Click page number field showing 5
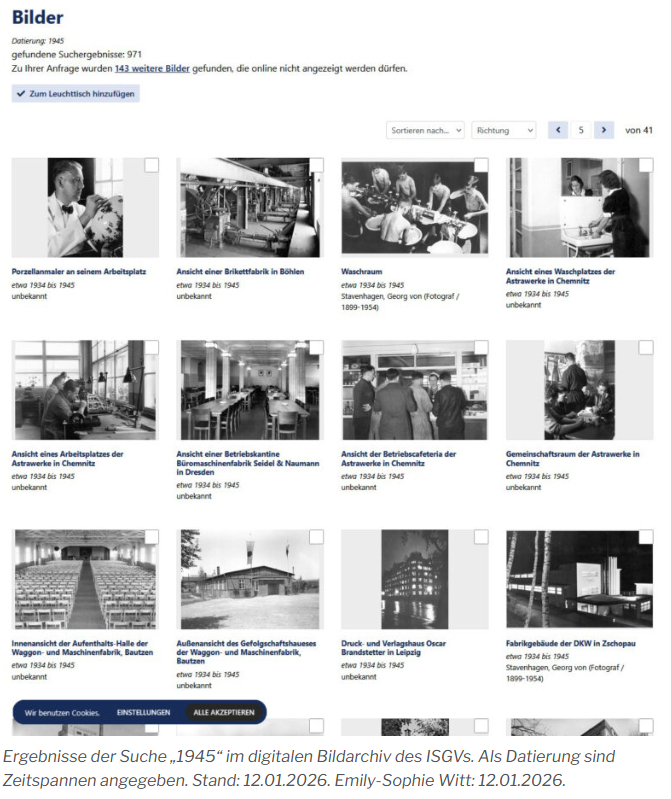This screenshot has height=799, width=671. (581, 130)
